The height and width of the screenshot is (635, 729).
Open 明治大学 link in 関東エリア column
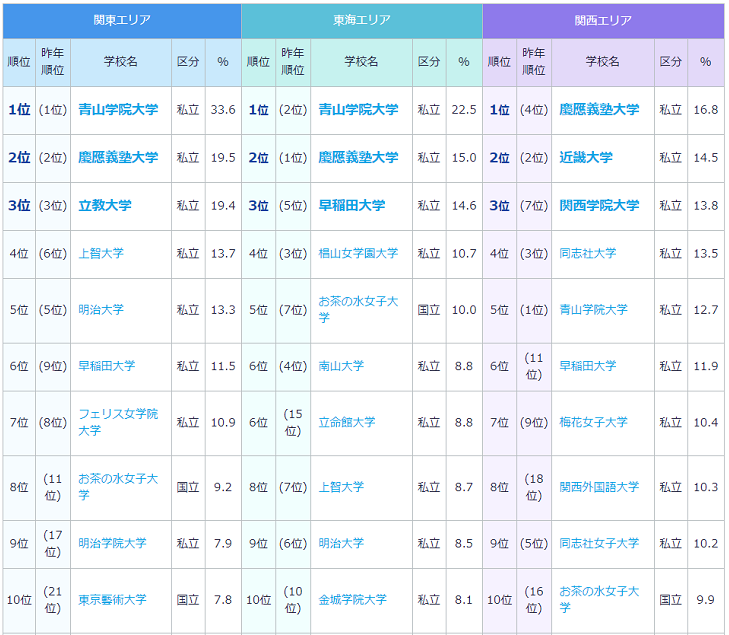click(101, 310)
